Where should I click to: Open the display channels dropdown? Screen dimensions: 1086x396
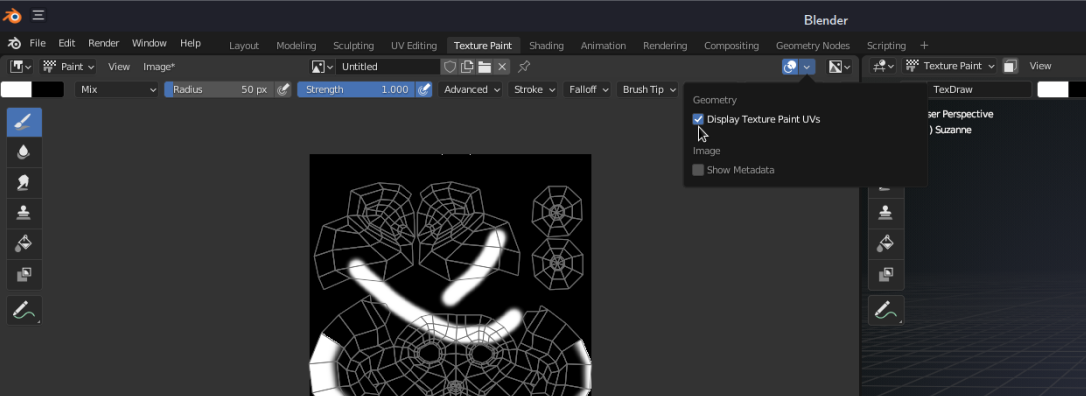click(839, 66)
